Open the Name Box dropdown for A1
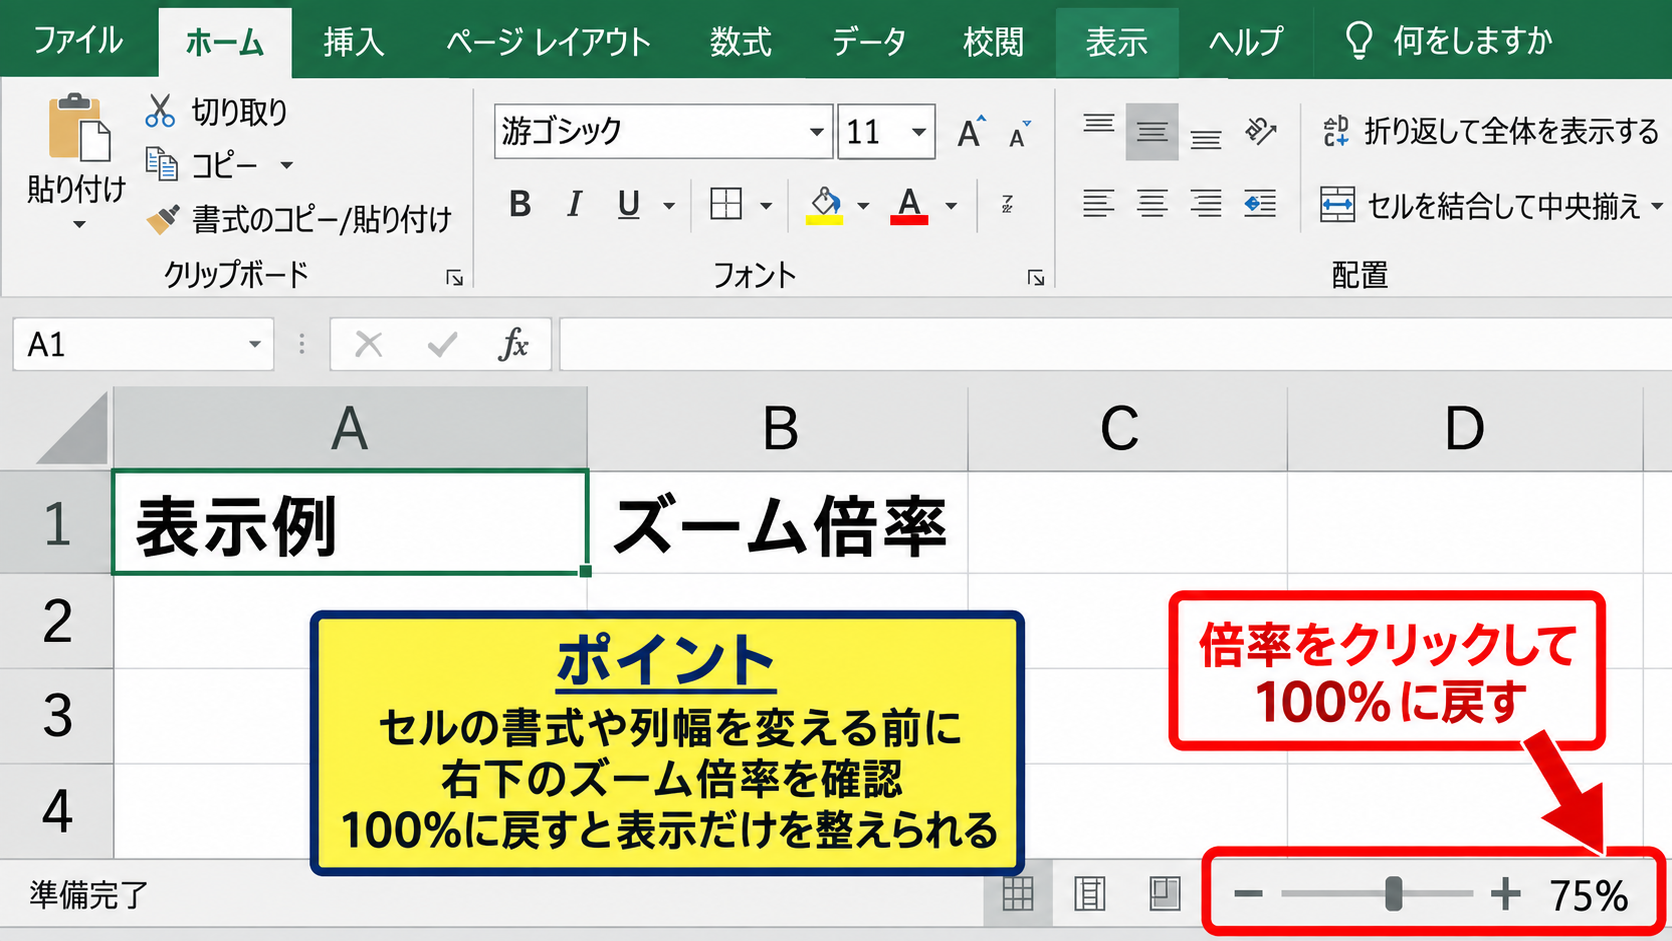The height and width of the screenshot is (941, 1672). tap(255, 345)
